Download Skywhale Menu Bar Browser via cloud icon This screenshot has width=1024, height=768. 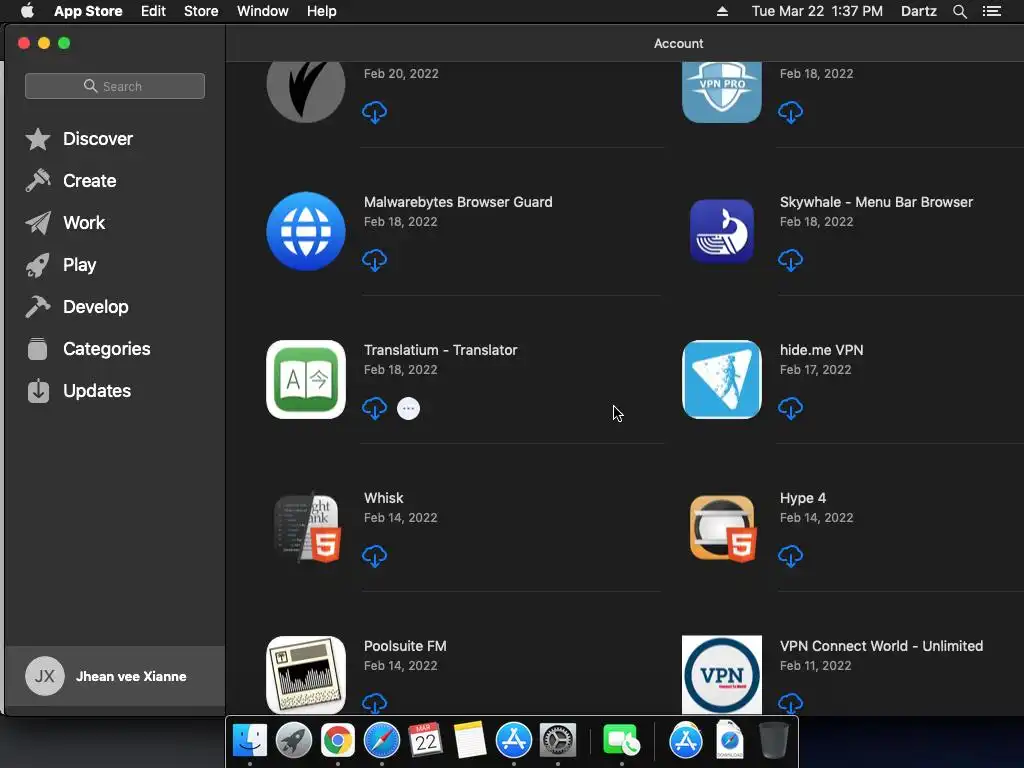790,260
